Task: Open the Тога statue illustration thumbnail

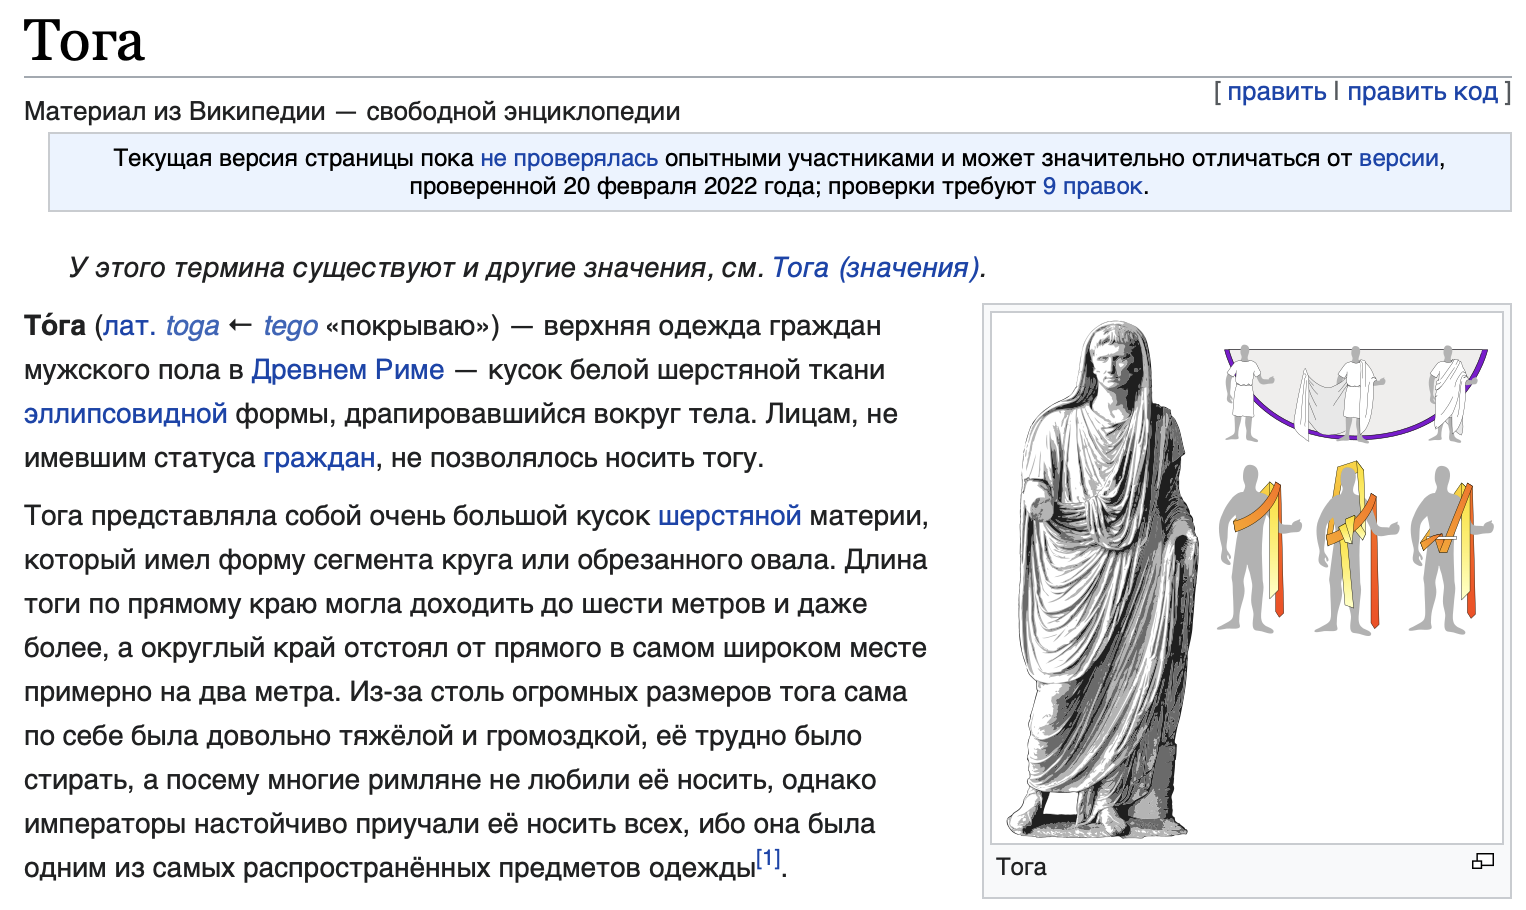Action: click(x=1247, y=578)
